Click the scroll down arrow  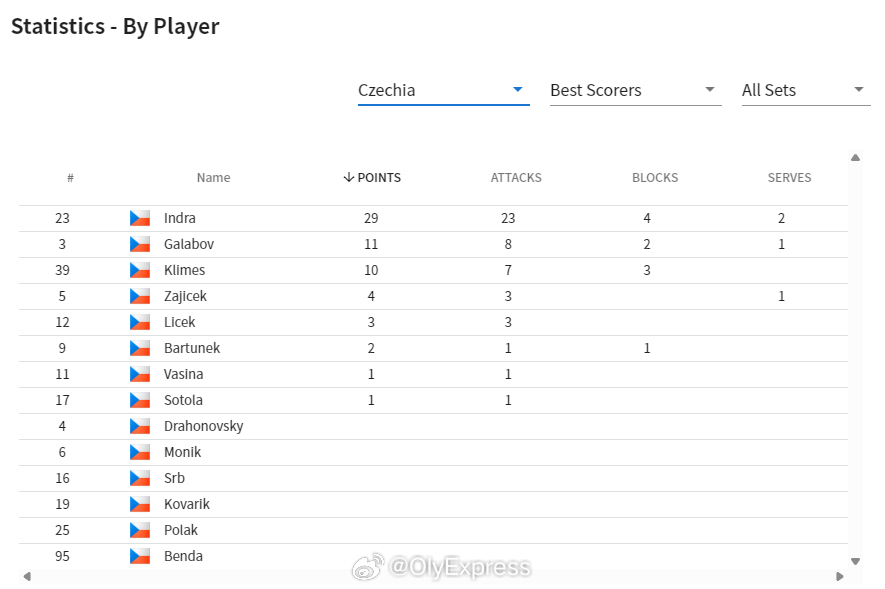(856, 561)
